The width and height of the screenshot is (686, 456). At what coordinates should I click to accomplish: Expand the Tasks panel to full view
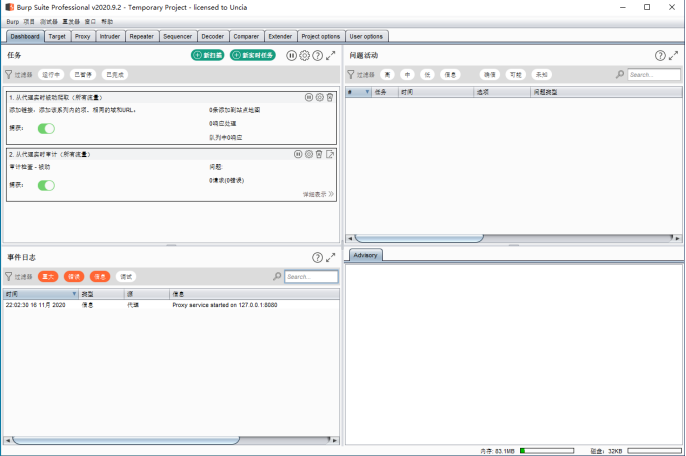(331, 56)
